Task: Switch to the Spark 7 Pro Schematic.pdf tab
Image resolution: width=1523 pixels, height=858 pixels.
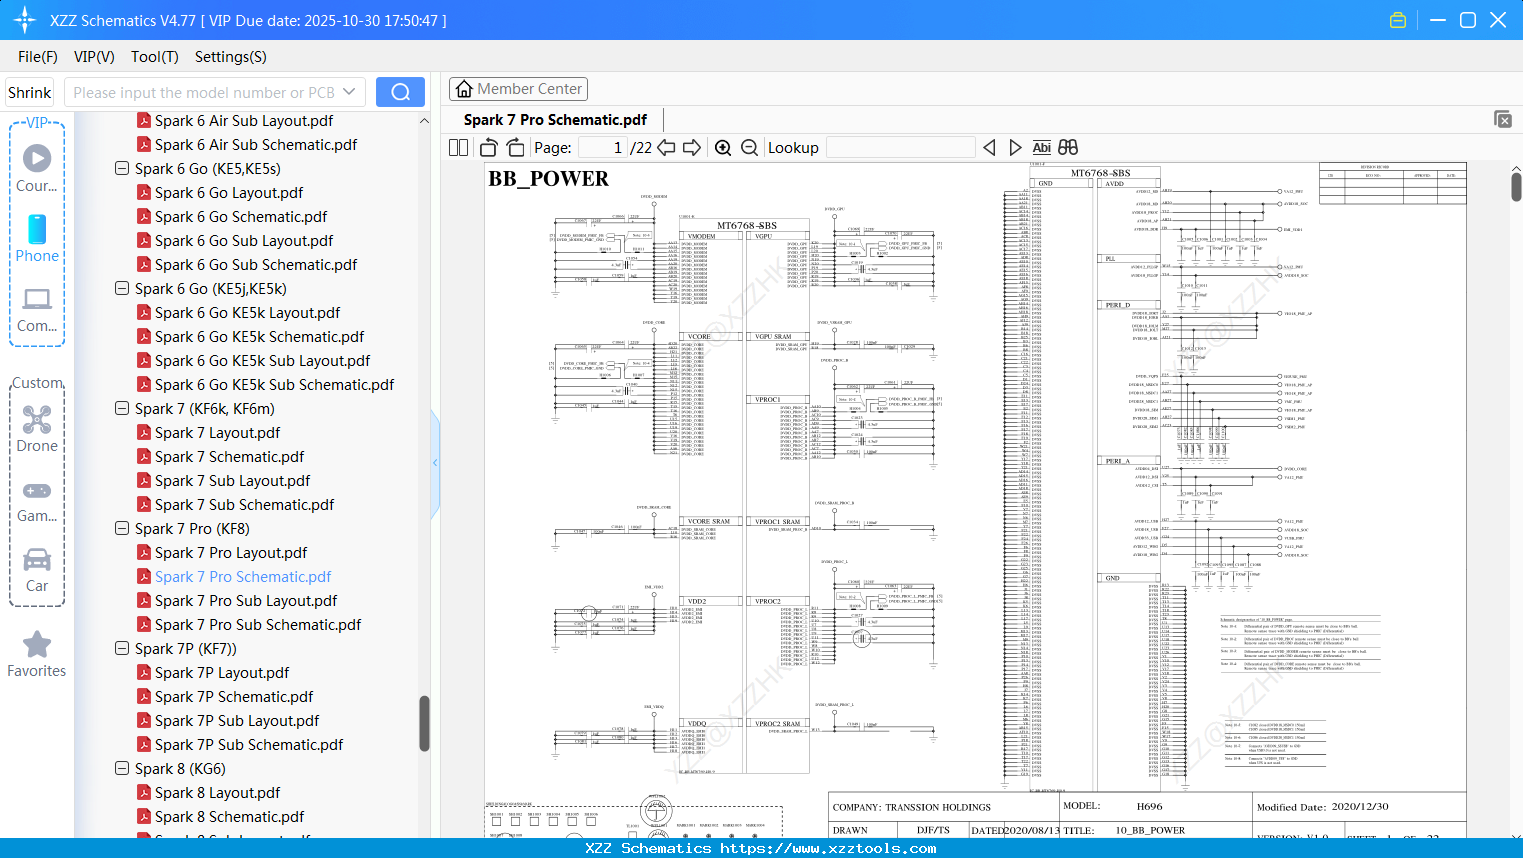Action: (555, 119)
